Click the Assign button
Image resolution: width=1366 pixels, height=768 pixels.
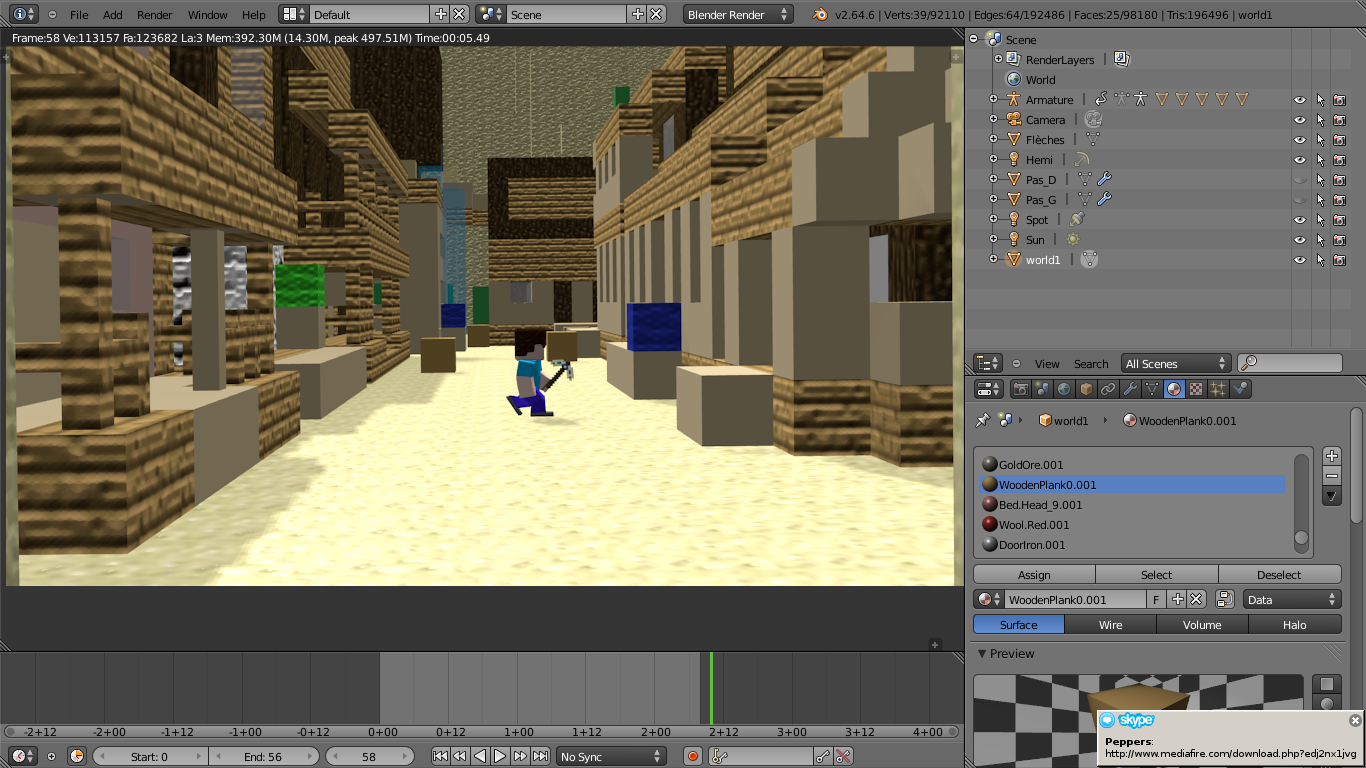point(1034,574)
